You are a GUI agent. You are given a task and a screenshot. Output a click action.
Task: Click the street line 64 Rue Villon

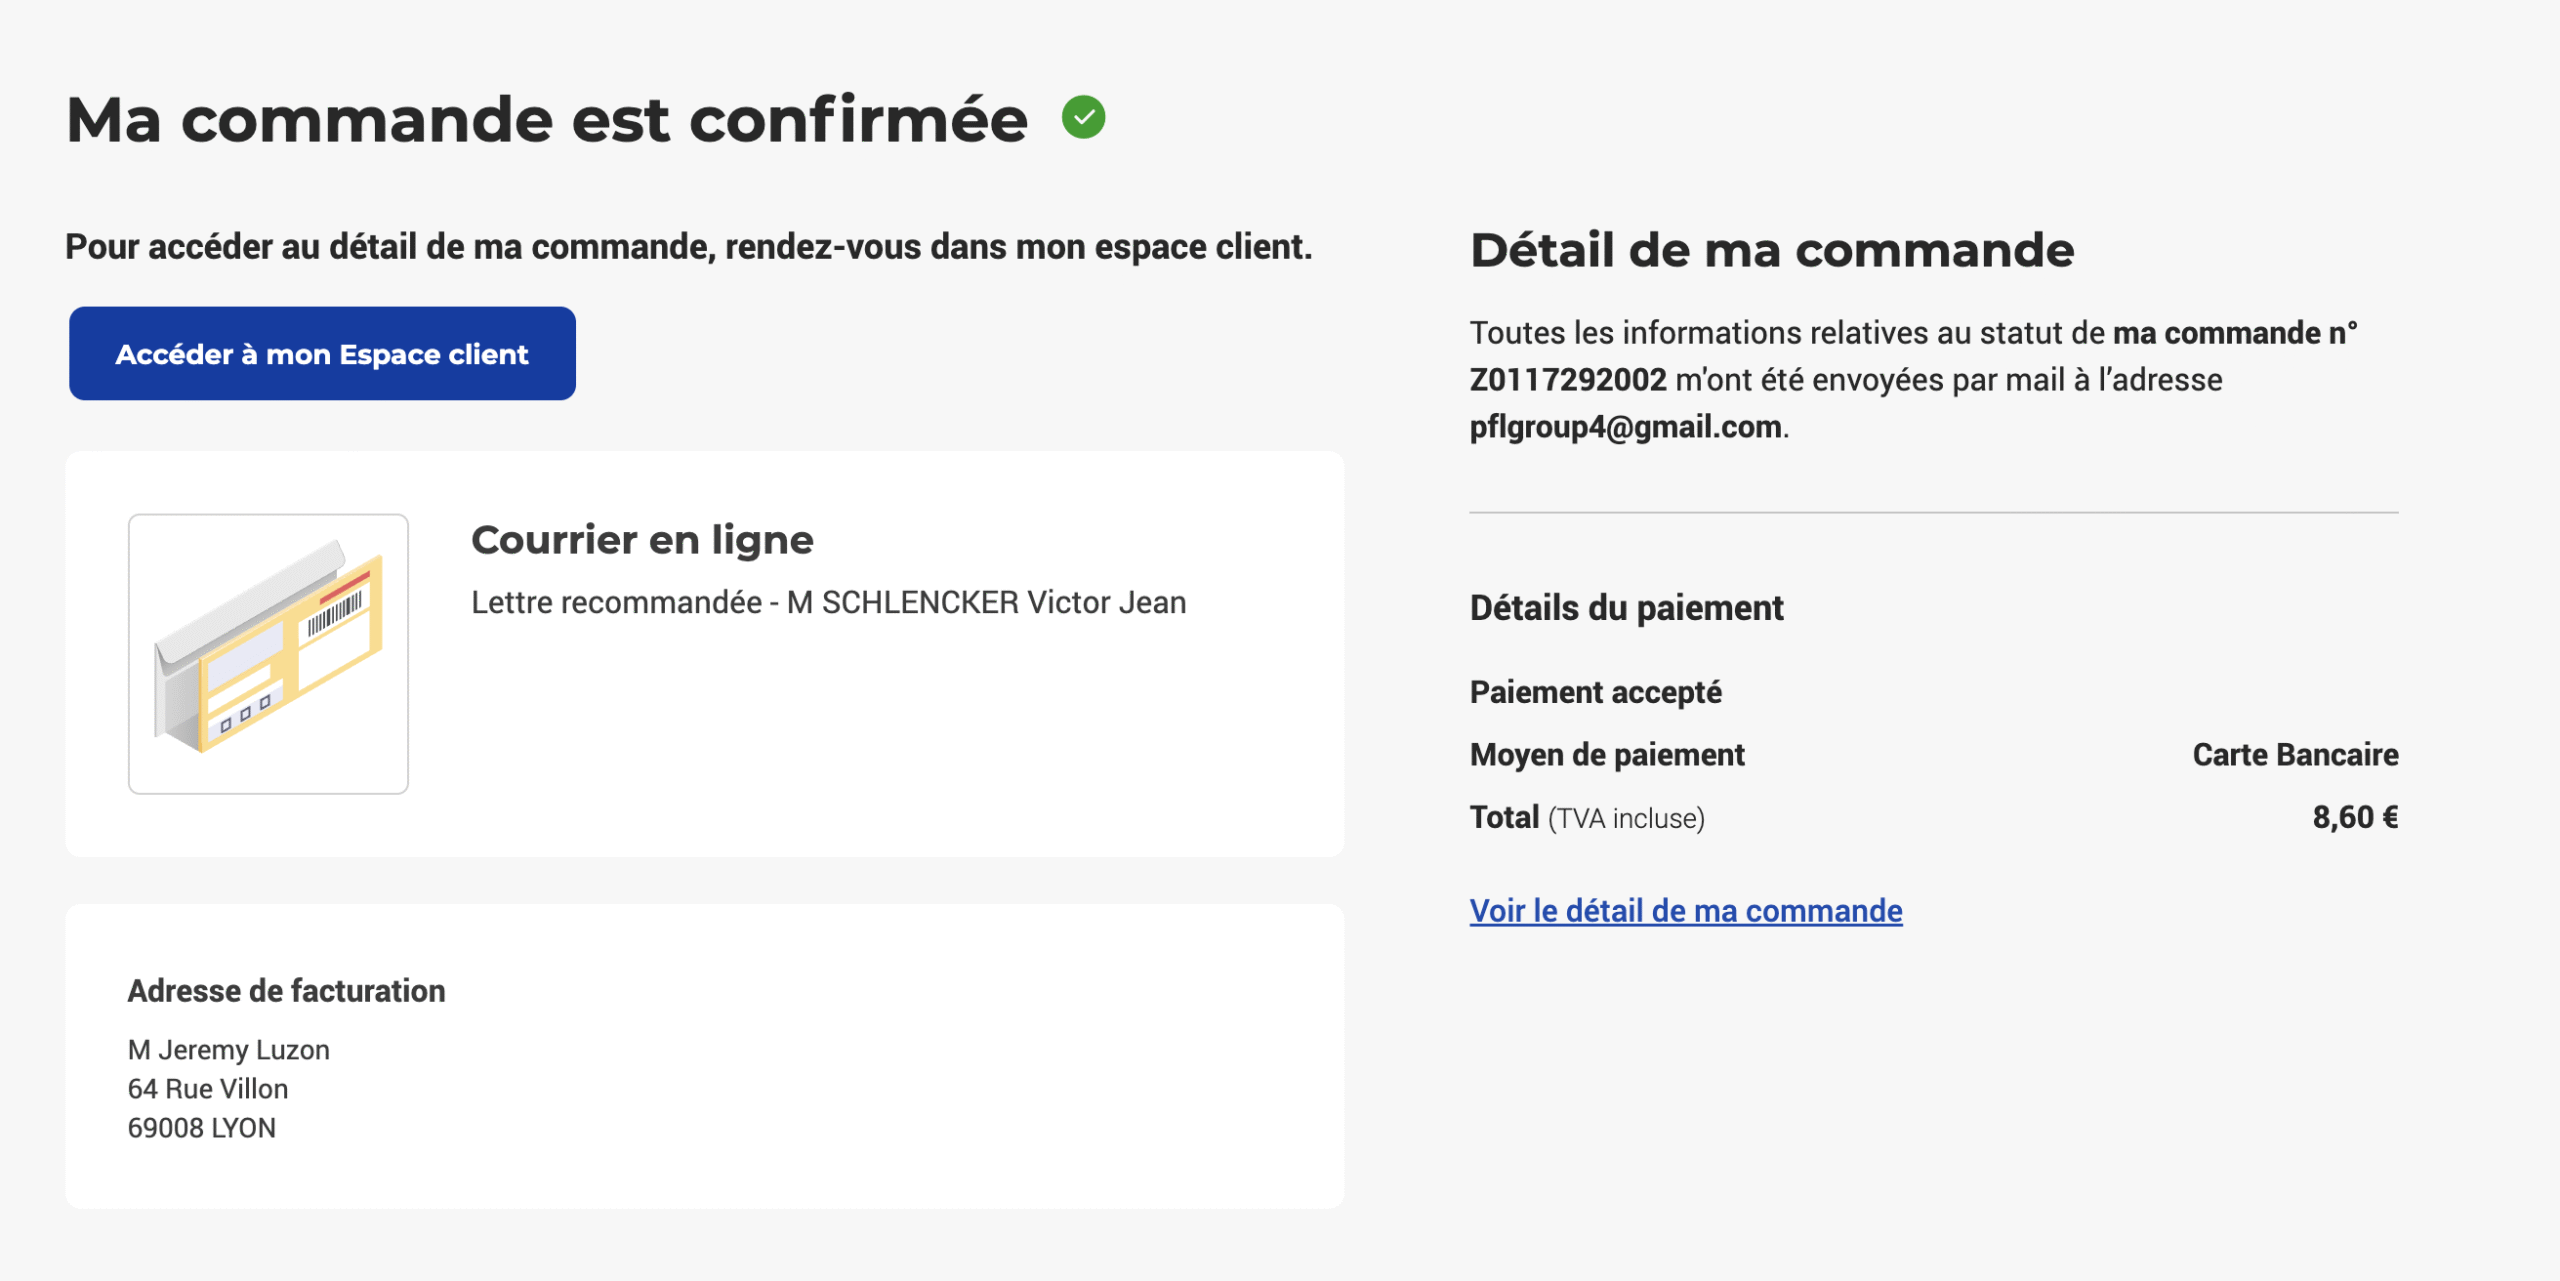tap(208, 1089)
